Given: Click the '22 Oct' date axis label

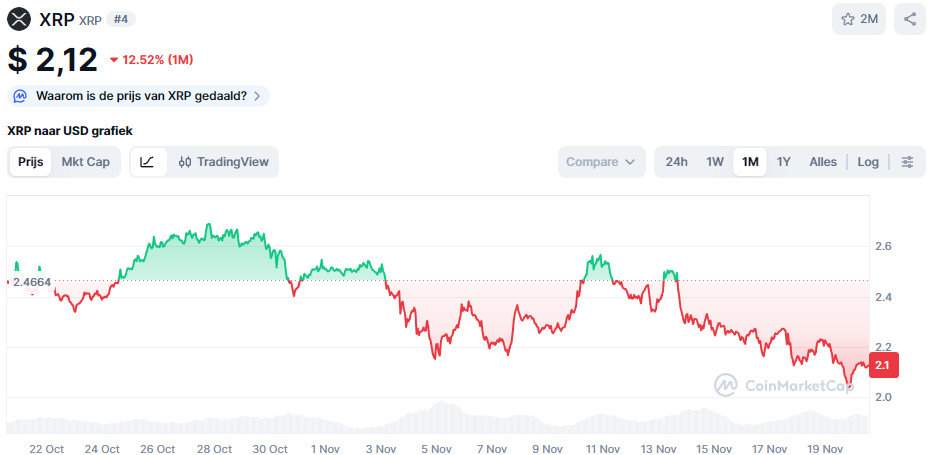Looking at the screenshot, I should tap(47, 449).
